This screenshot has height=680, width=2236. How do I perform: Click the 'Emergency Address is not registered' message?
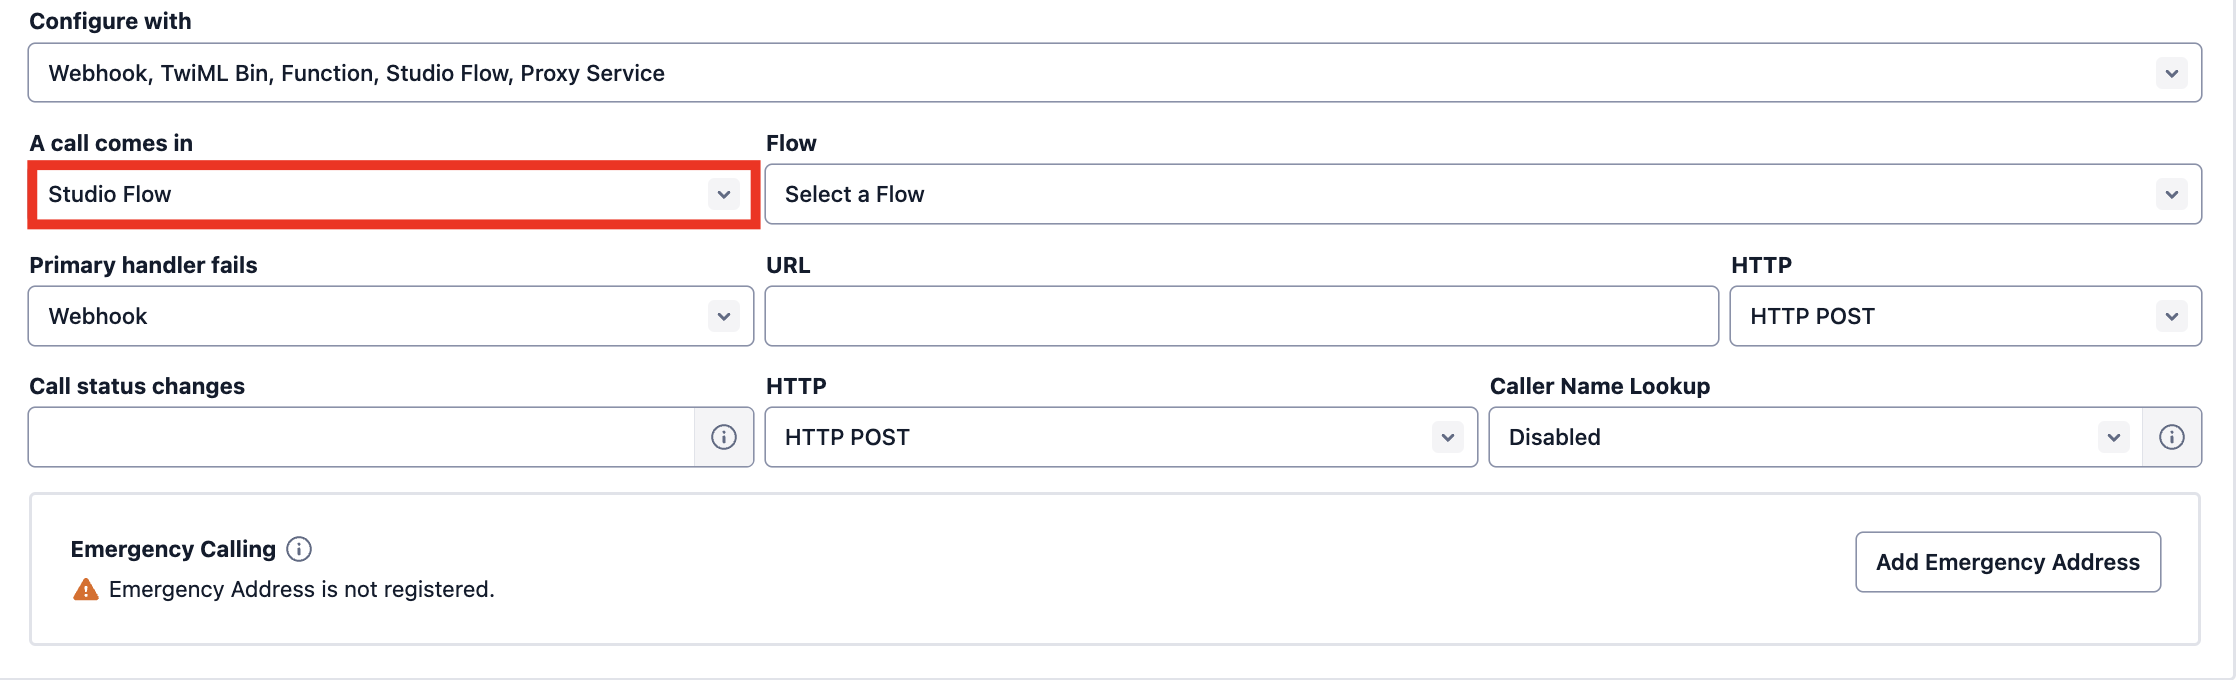pos(301,590)
